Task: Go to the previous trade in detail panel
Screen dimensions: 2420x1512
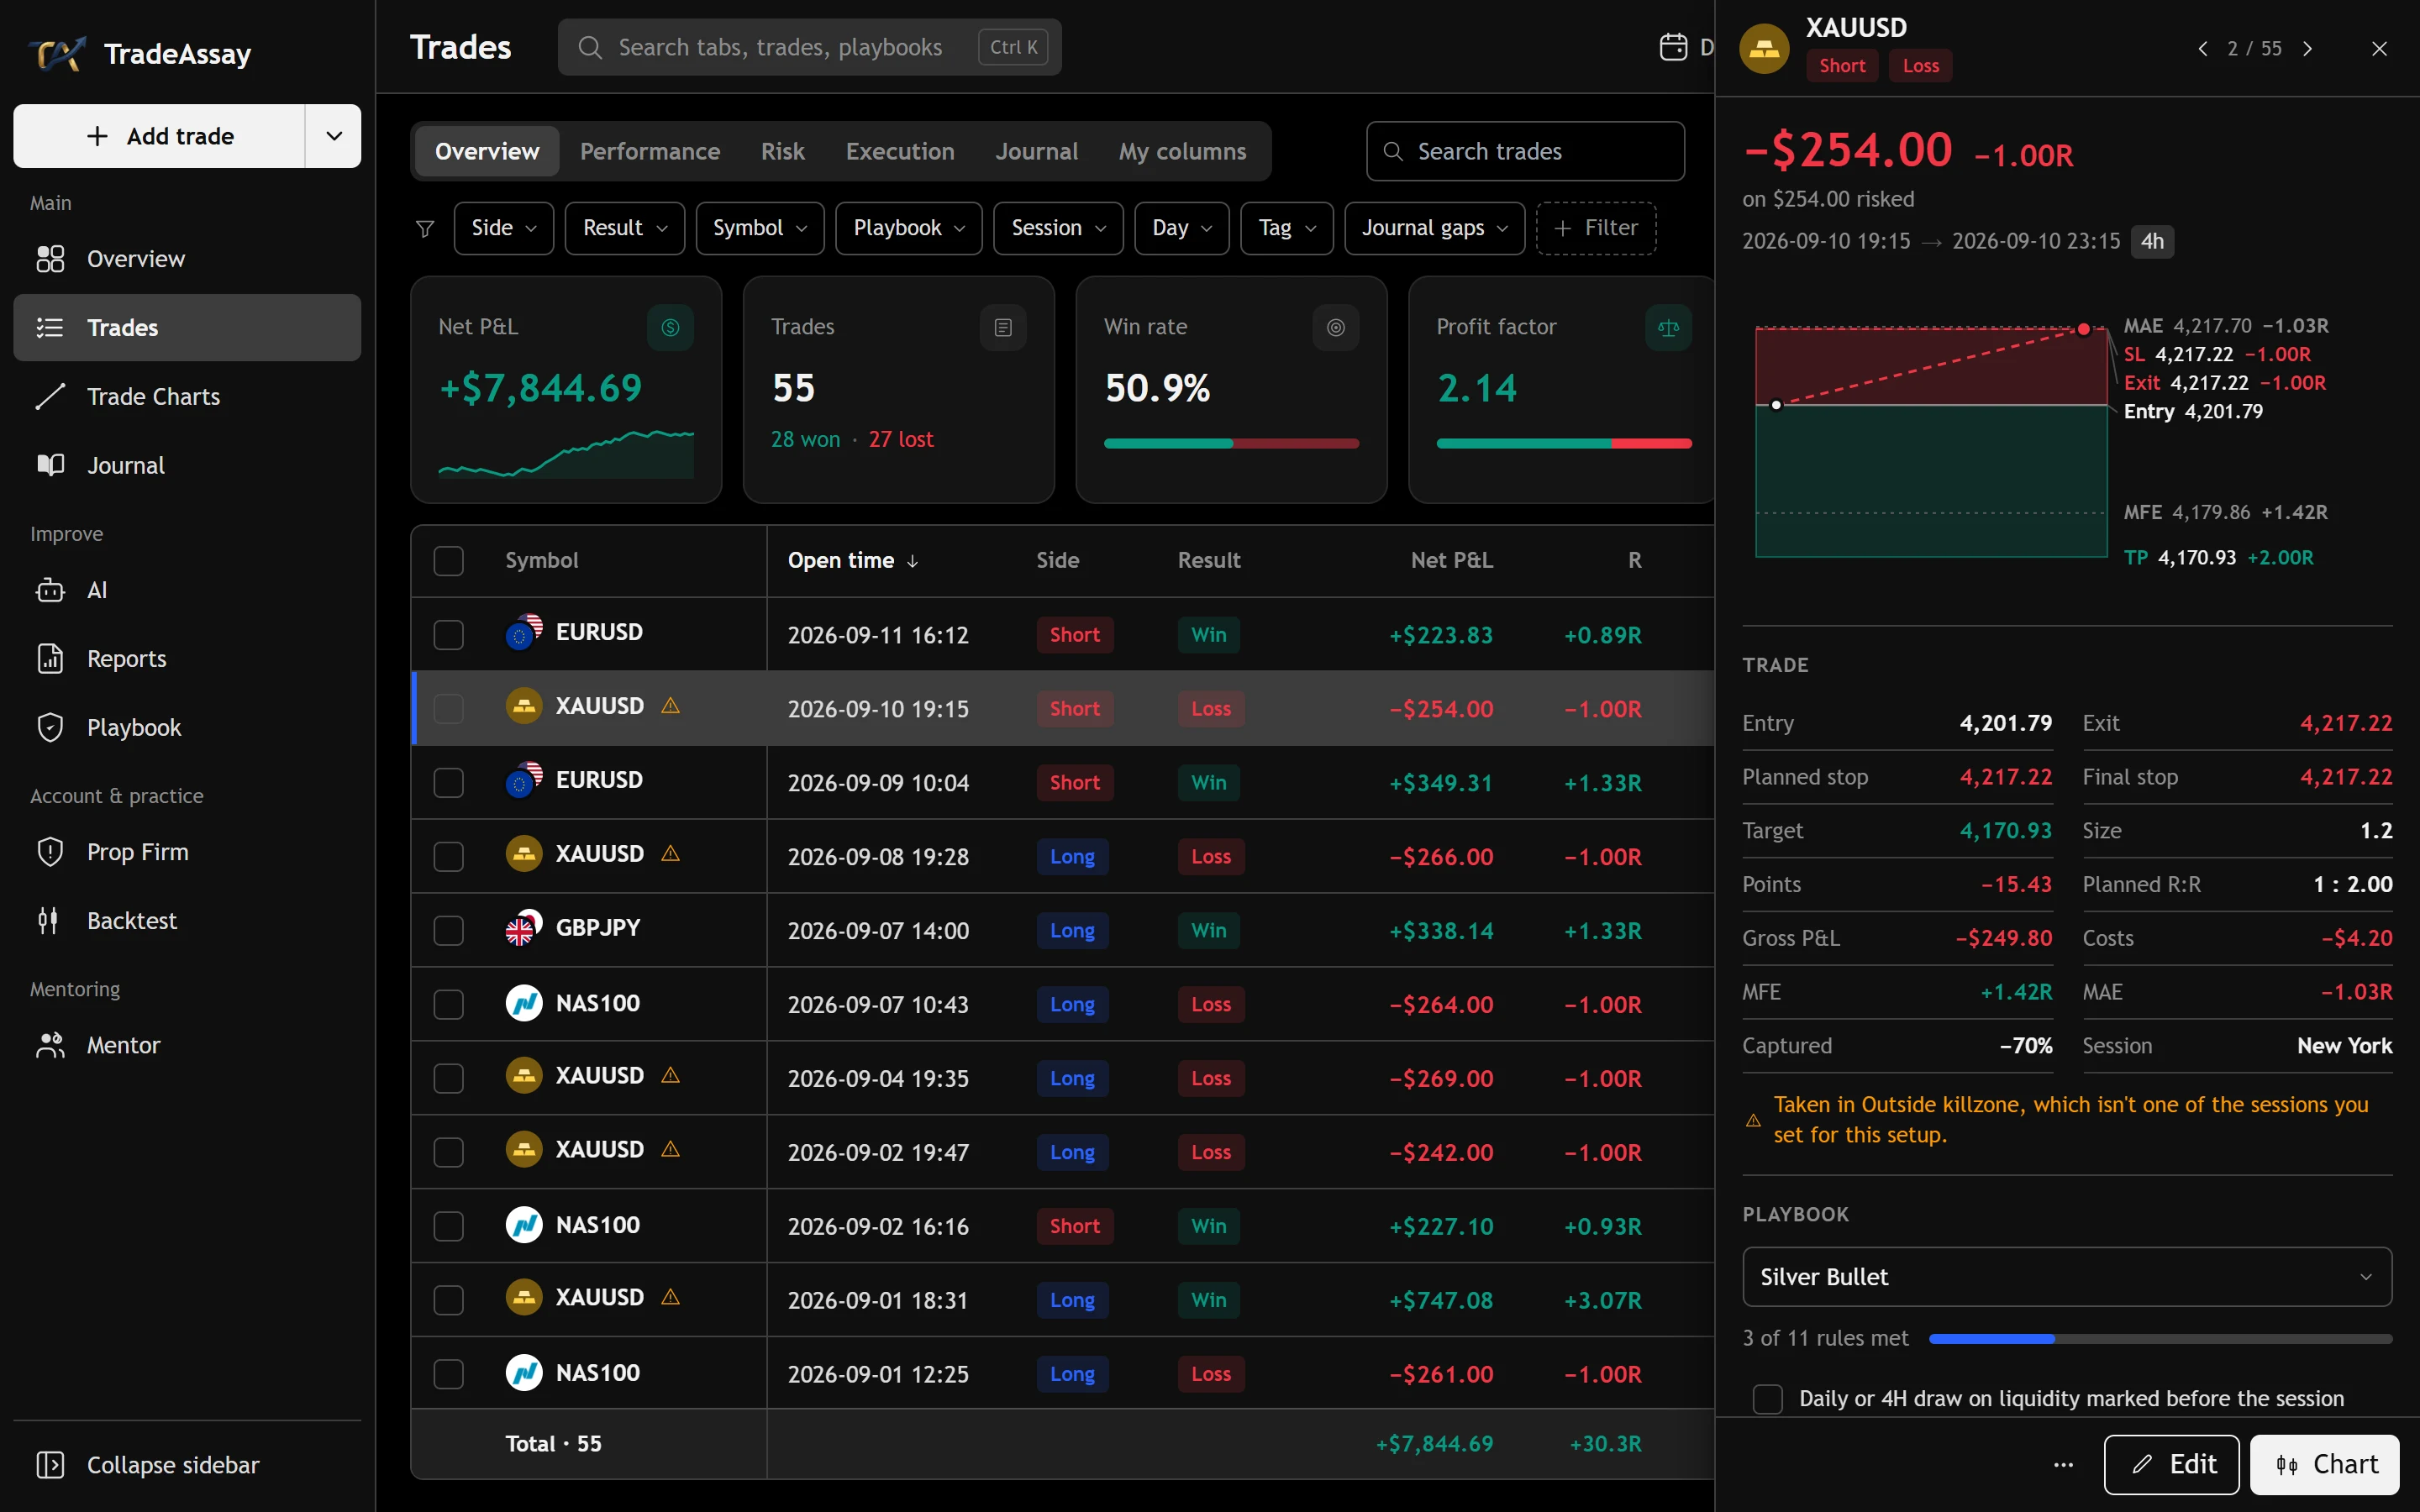Action: tap(2203, 49)
